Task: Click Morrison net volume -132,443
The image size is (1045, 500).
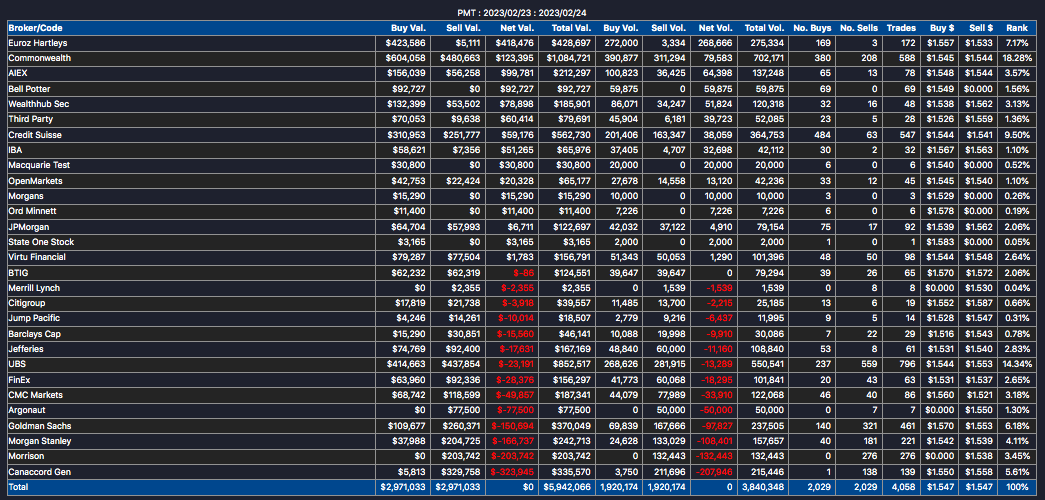Action: point(714,457)
